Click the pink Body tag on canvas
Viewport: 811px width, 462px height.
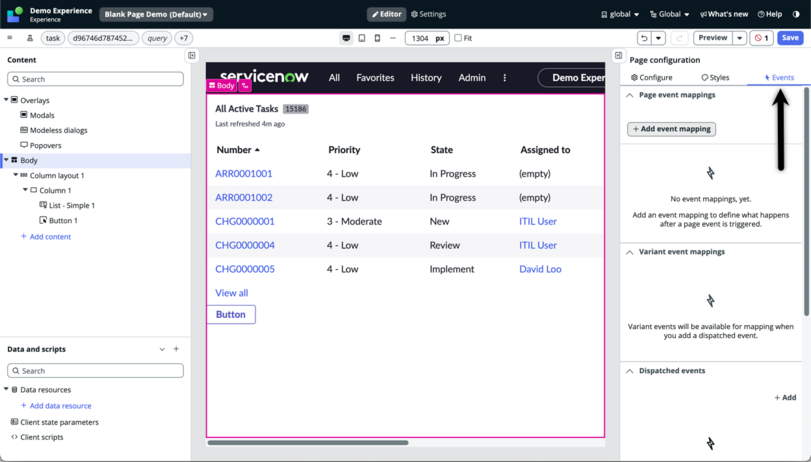click(x=221, y=86)
